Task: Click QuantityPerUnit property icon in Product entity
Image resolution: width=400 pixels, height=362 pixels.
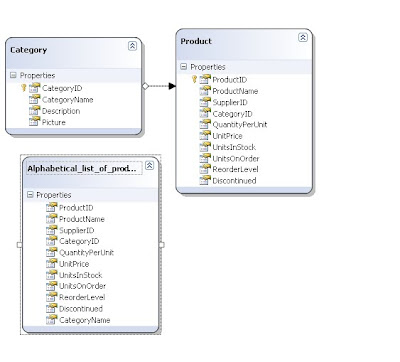Action: [205, 124]
